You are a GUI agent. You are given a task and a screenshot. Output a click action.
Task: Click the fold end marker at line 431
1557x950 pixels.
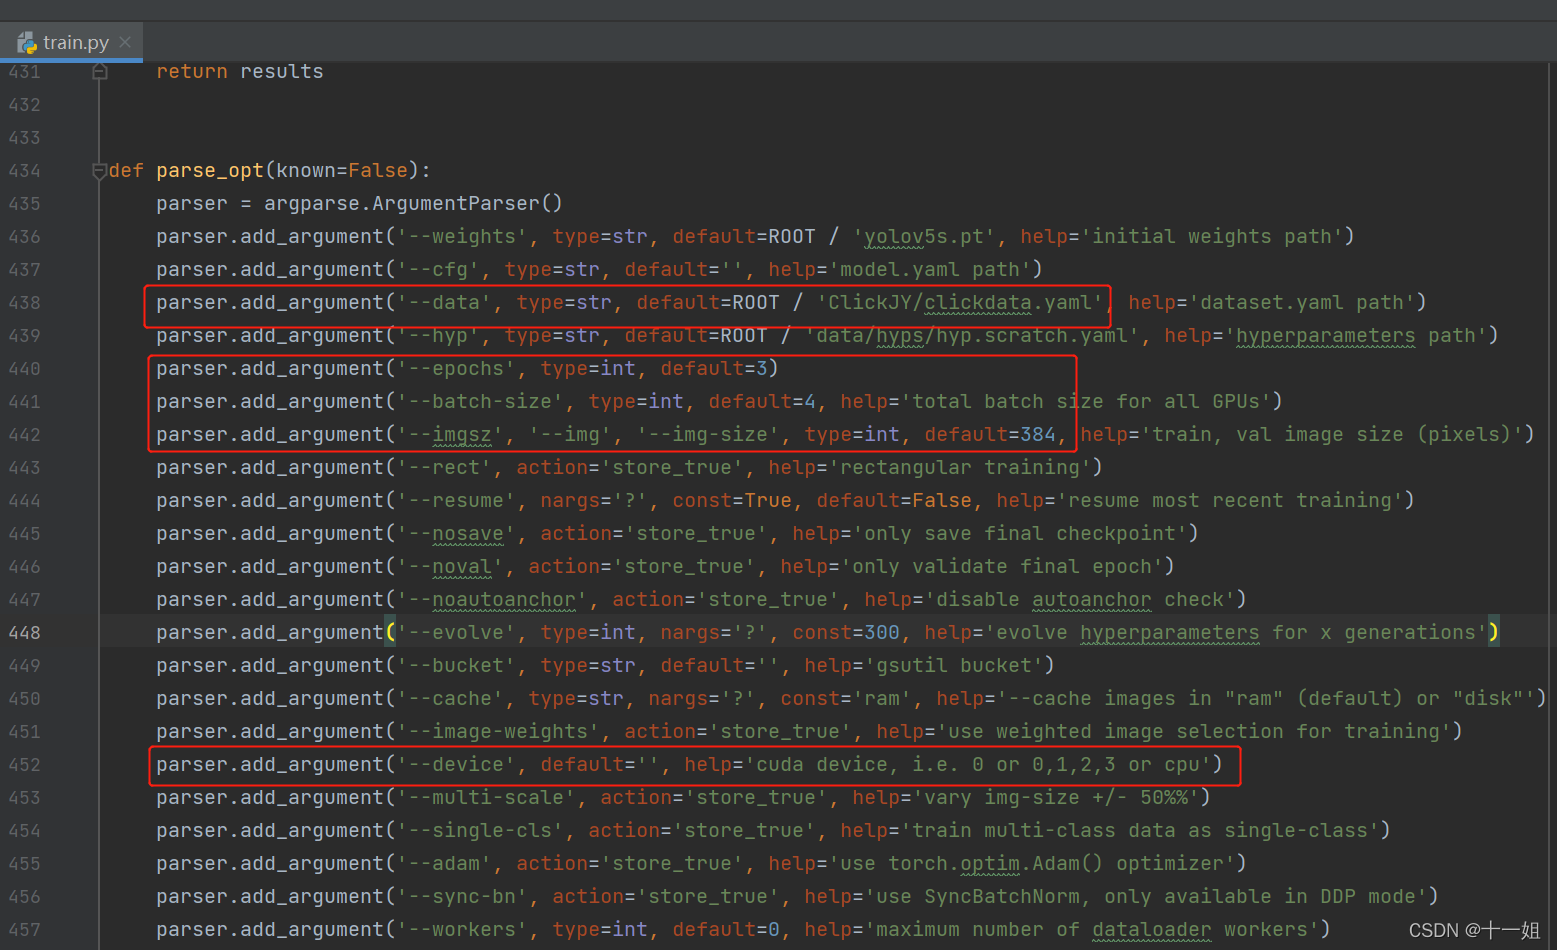[x=99, y=72]
